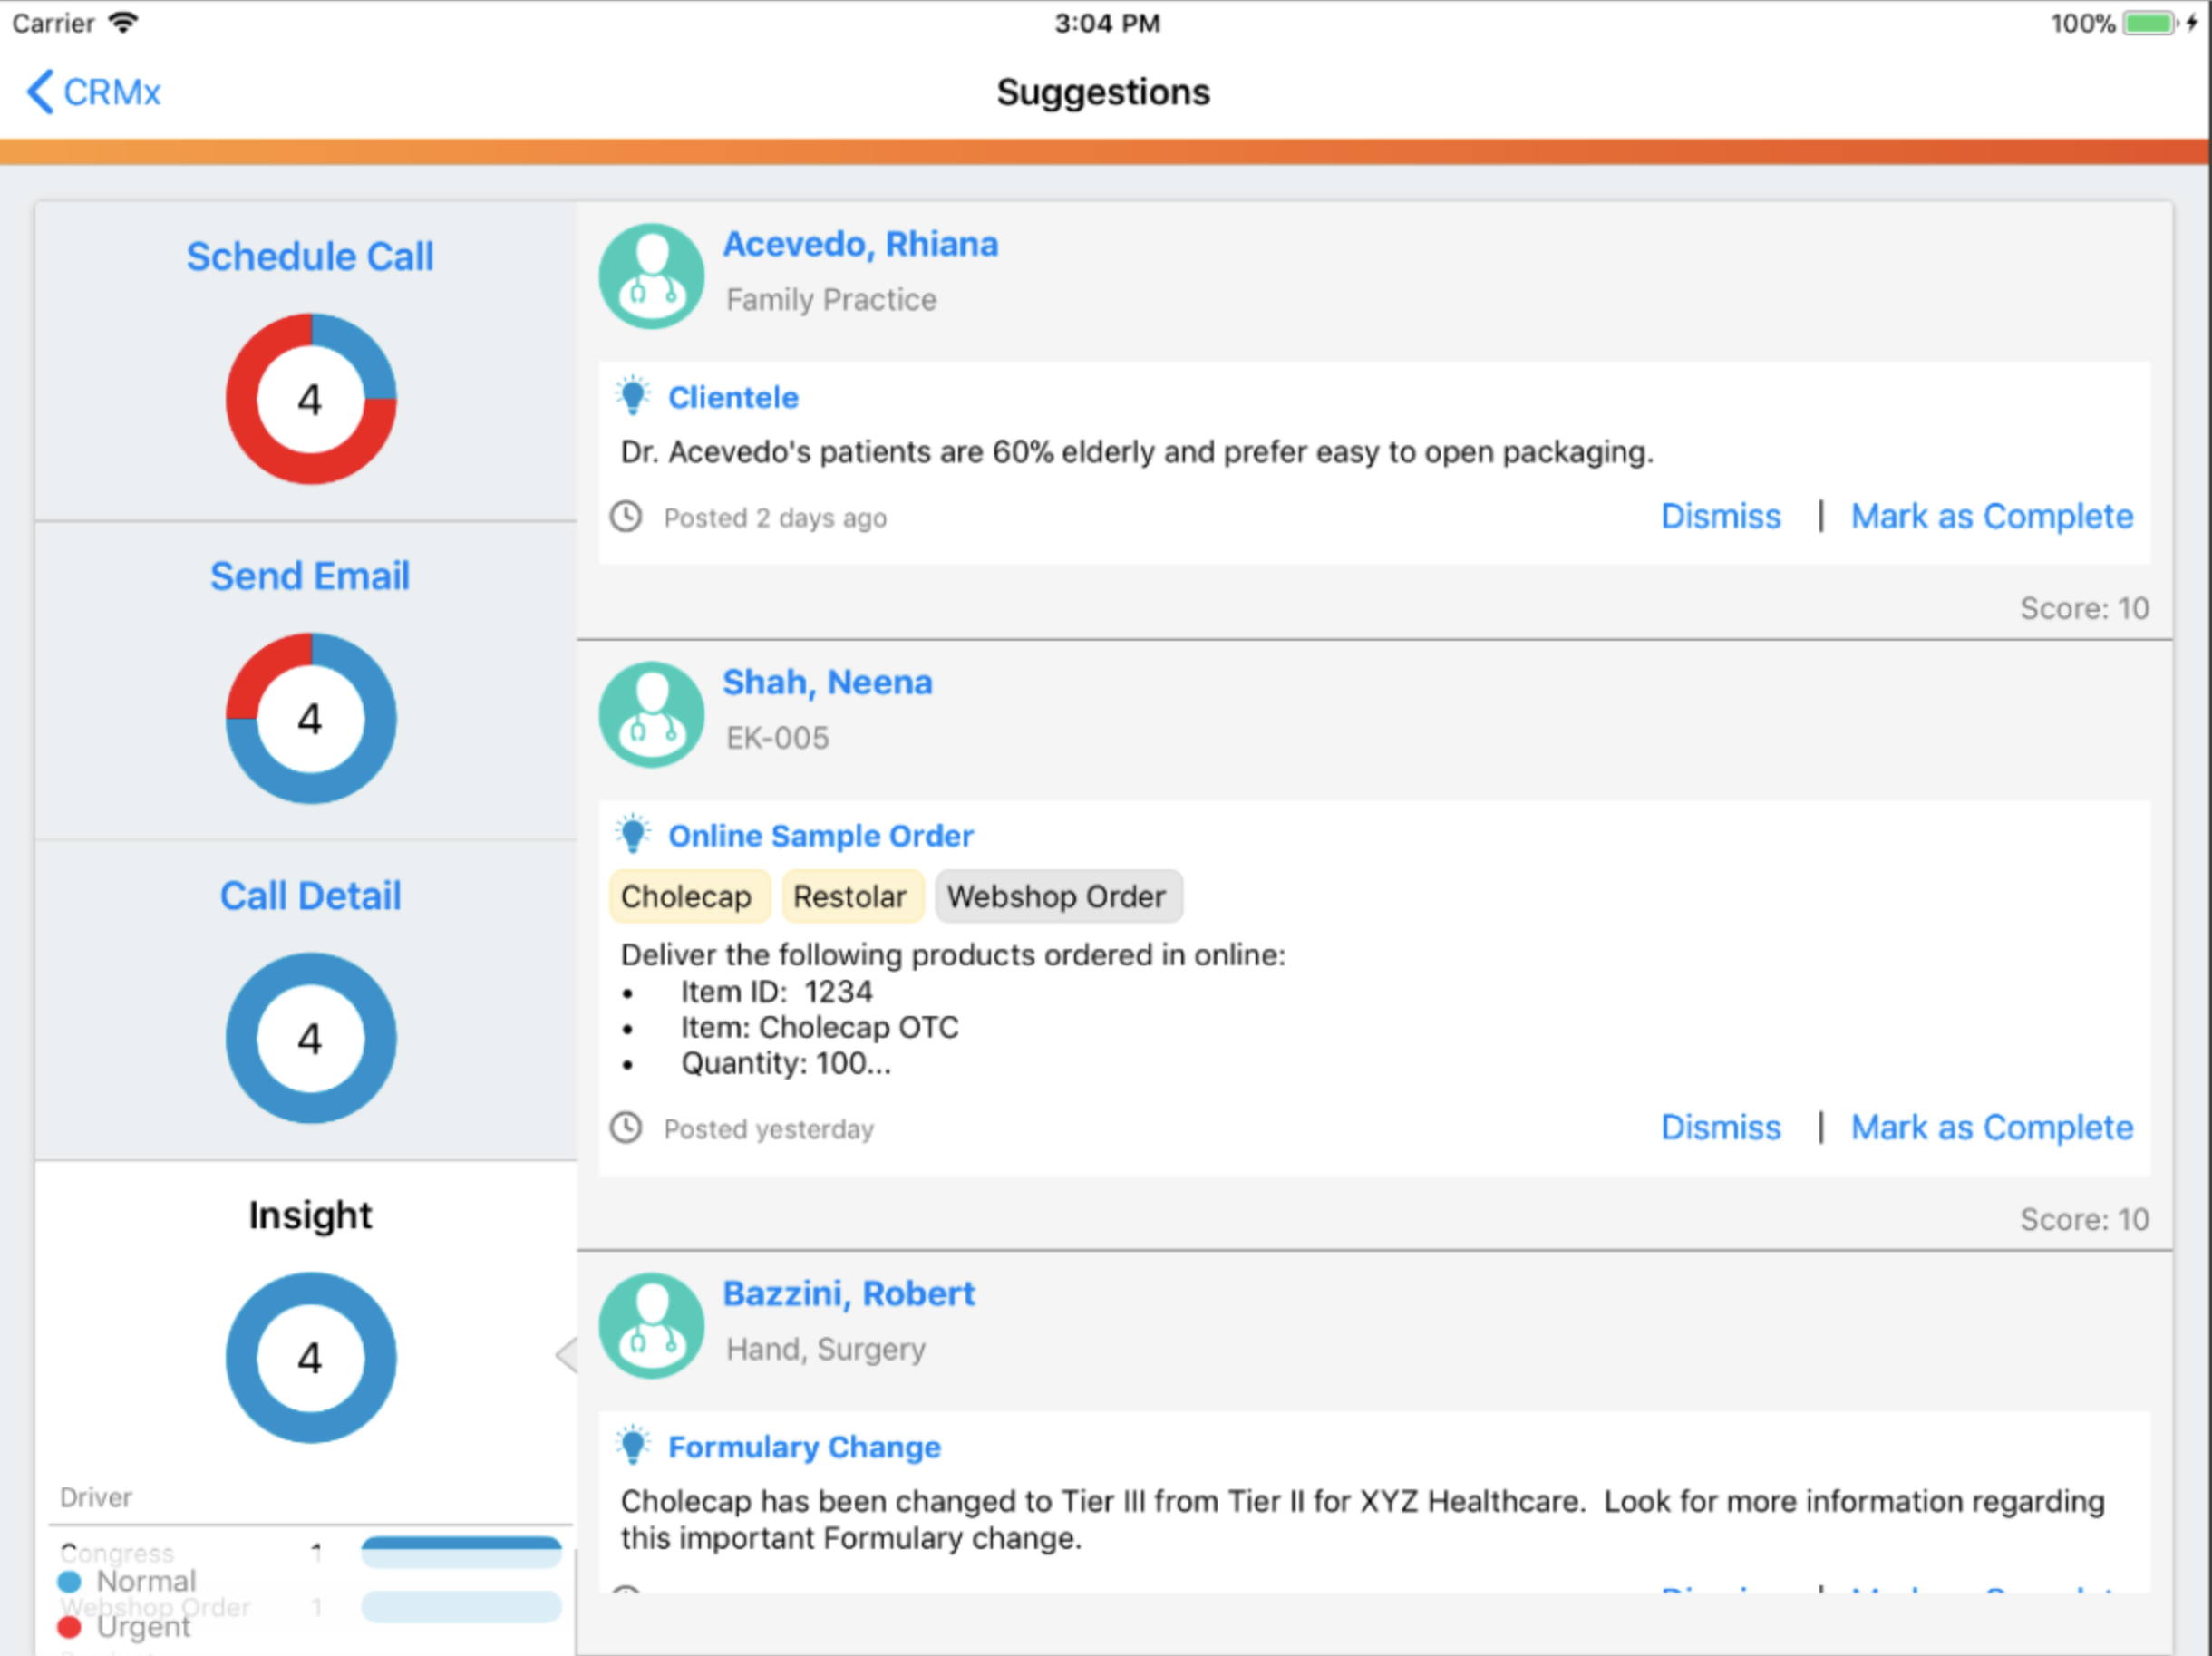Click the lightbulb icon beside Clientele
The image size is (2212, 1656).
(x=633, y=396)
